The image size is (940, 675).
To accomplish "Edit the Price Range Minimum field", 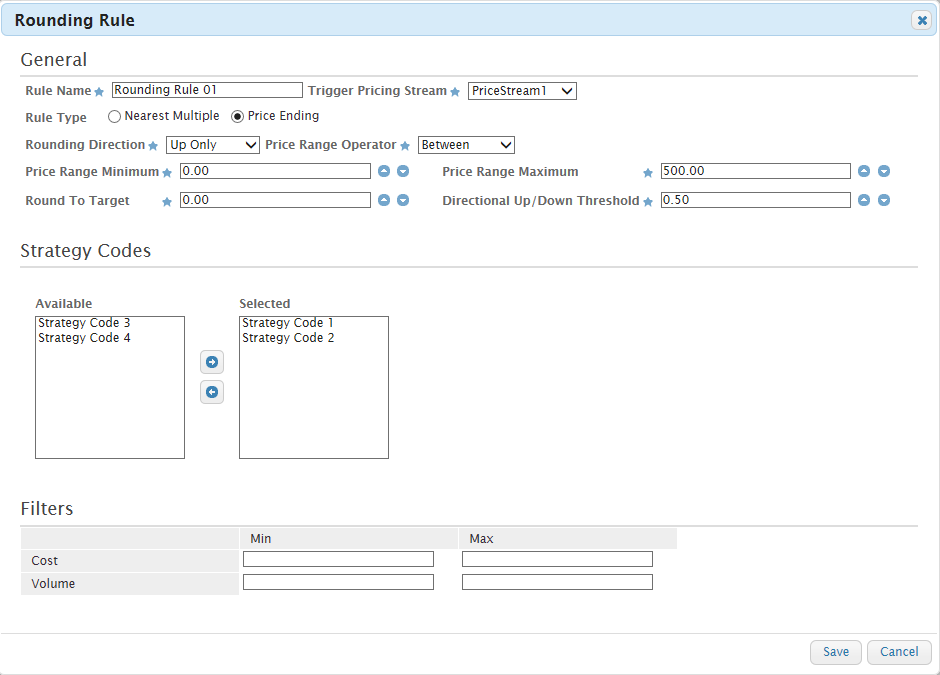I will point(275,171).
